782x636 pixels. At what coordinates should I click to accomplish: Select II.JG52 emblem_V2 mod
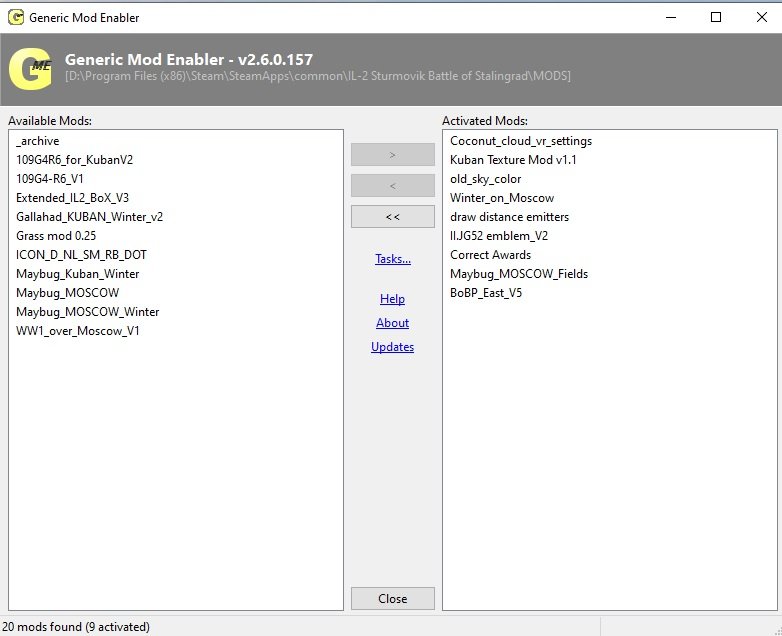(x=499, y=236)
